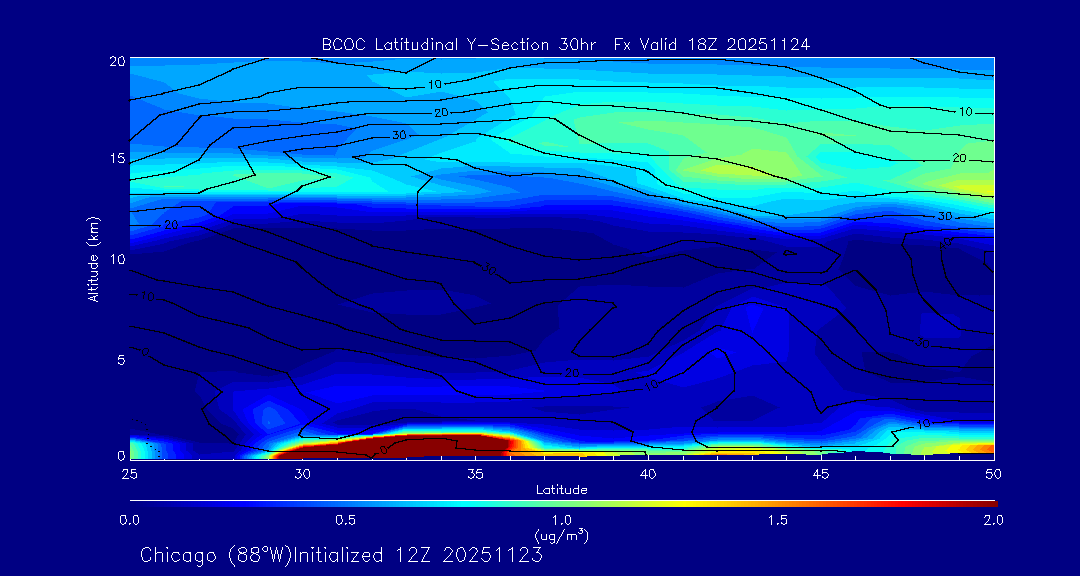Click colorbar value label "1.5"
Image resolution: width=1080 pixels, height=576 pixels.
(x=778, y=520)
